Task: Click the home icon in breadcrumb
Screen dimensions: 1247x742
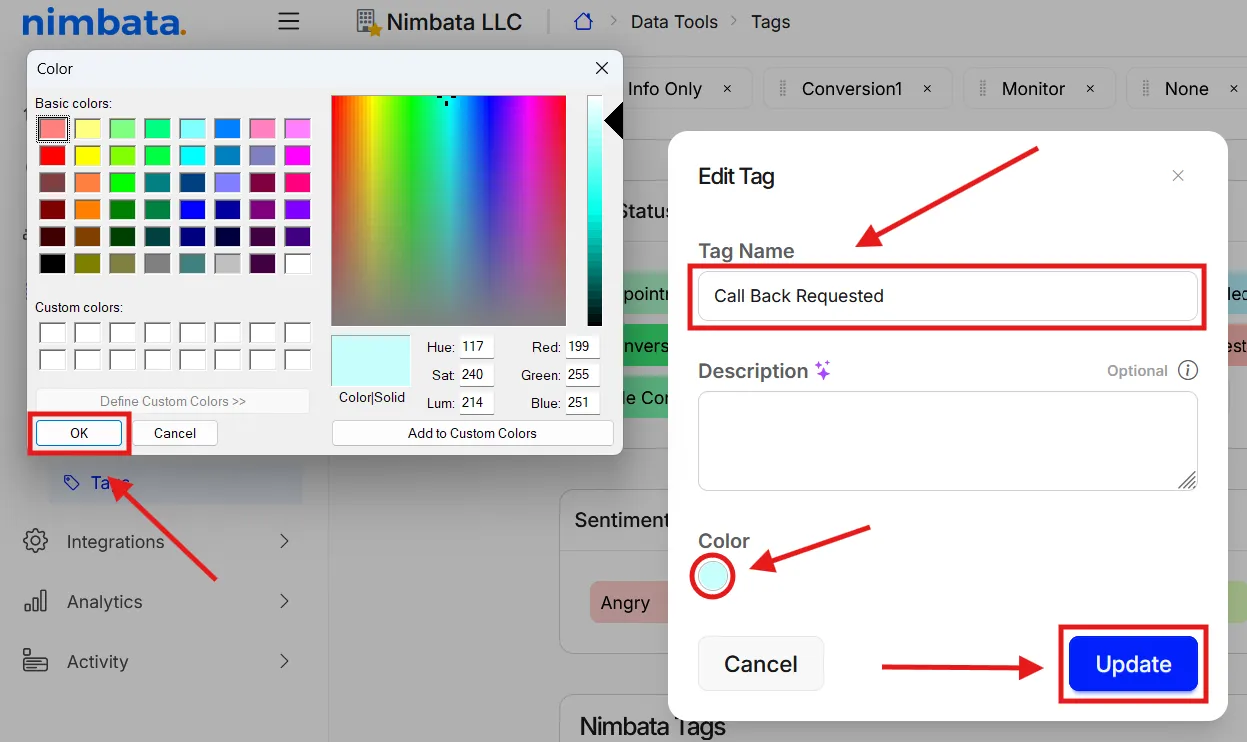Action: [x=584, y=21]
